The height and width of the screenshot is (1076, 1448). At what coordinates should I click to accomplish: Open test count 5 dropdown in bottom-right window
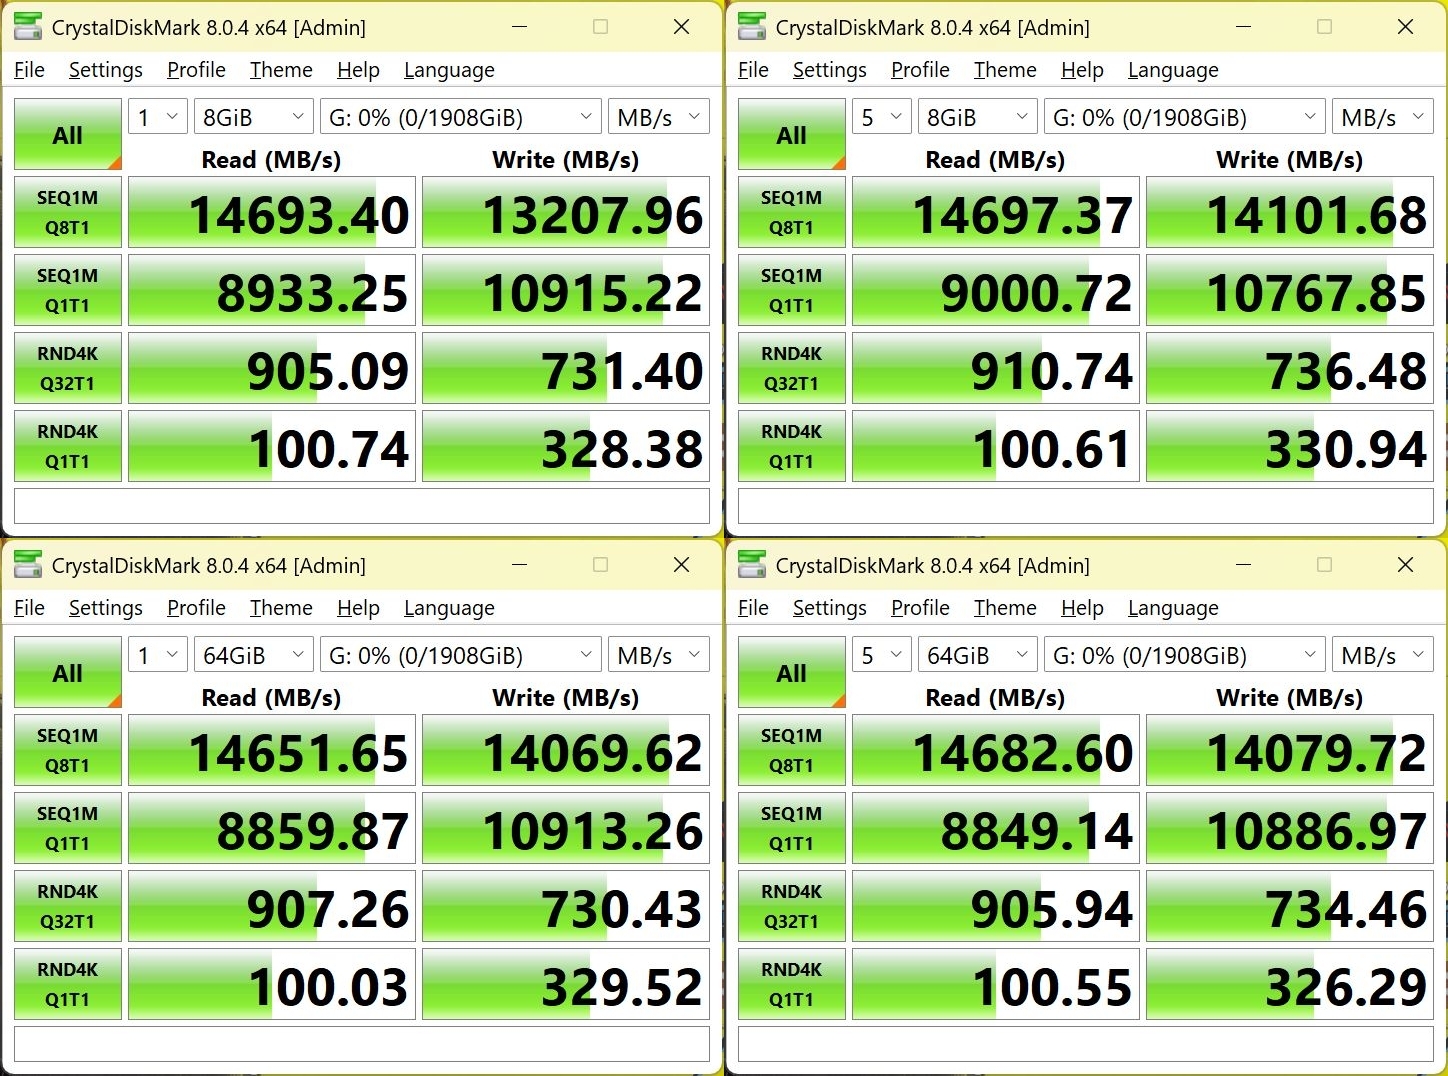pyautogui.click(x=882, y=655)
